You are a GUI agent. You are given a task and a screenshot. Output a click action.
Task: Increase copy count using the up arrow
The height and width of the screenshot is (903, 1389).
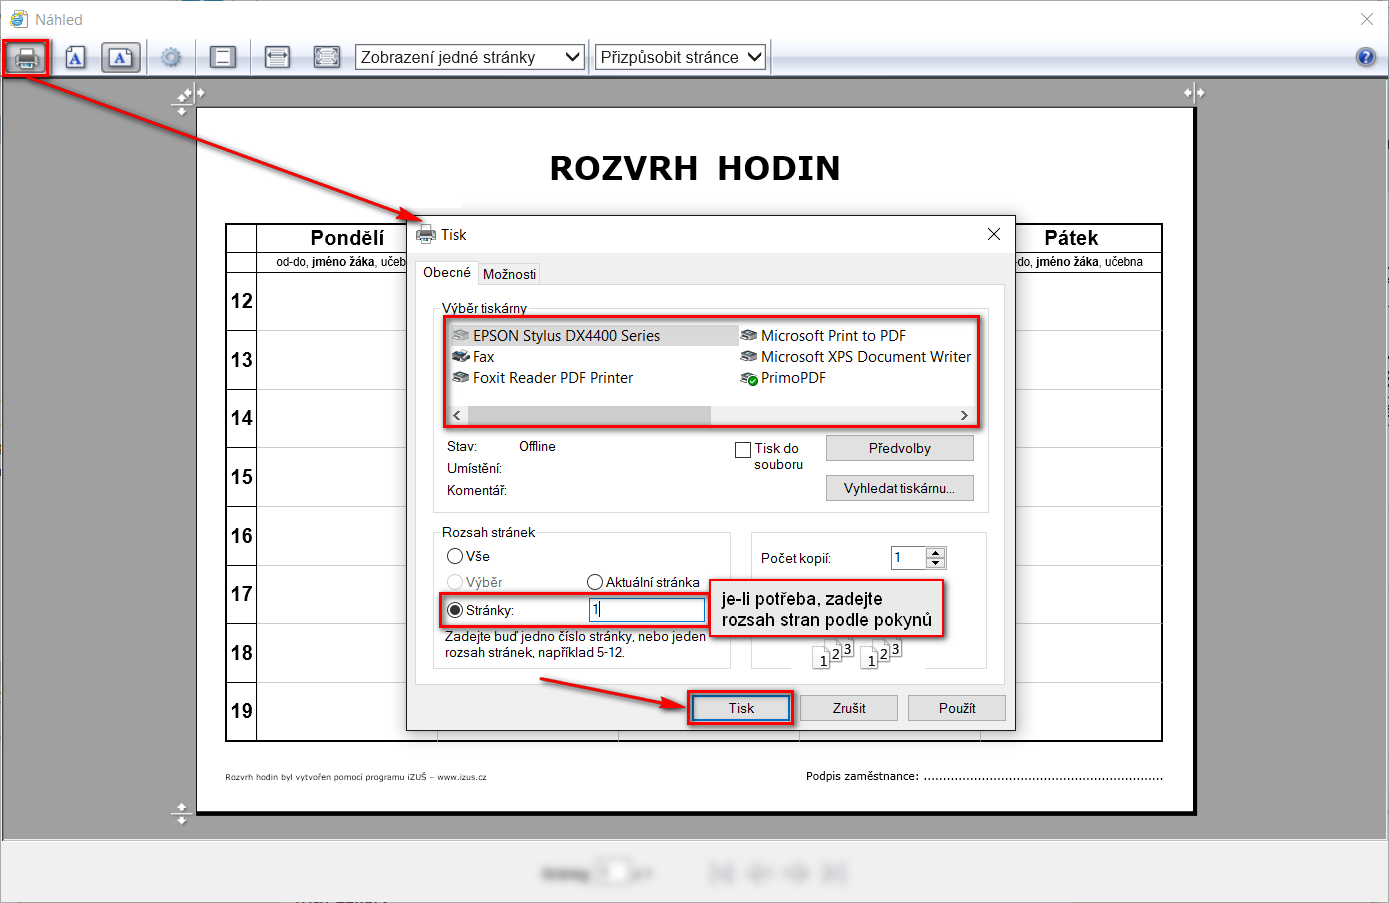click(935, 553)
